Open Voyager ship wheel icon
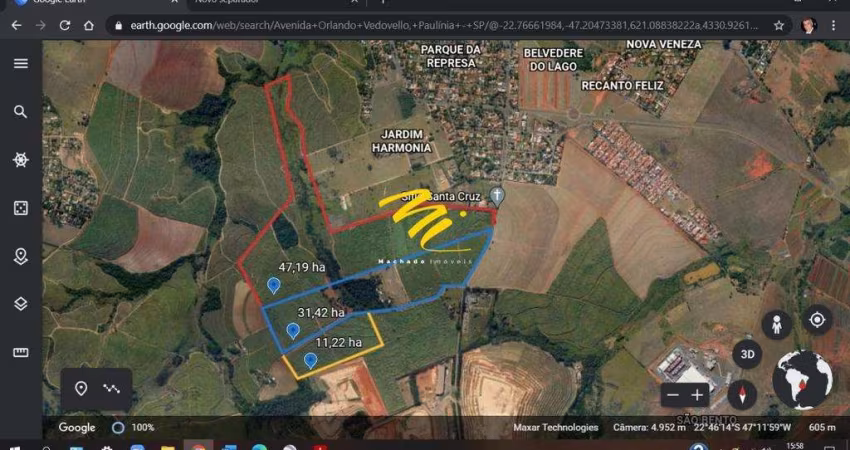Screen dimensions: 850x450 coord(21,160)
